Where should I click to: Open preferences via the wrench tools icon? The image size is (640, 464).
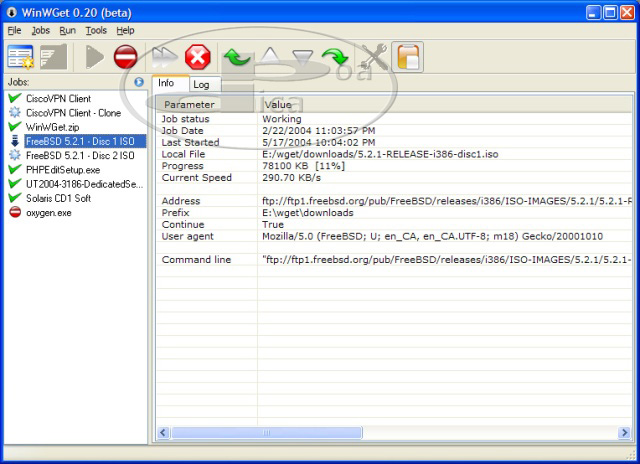click(374, 57)
